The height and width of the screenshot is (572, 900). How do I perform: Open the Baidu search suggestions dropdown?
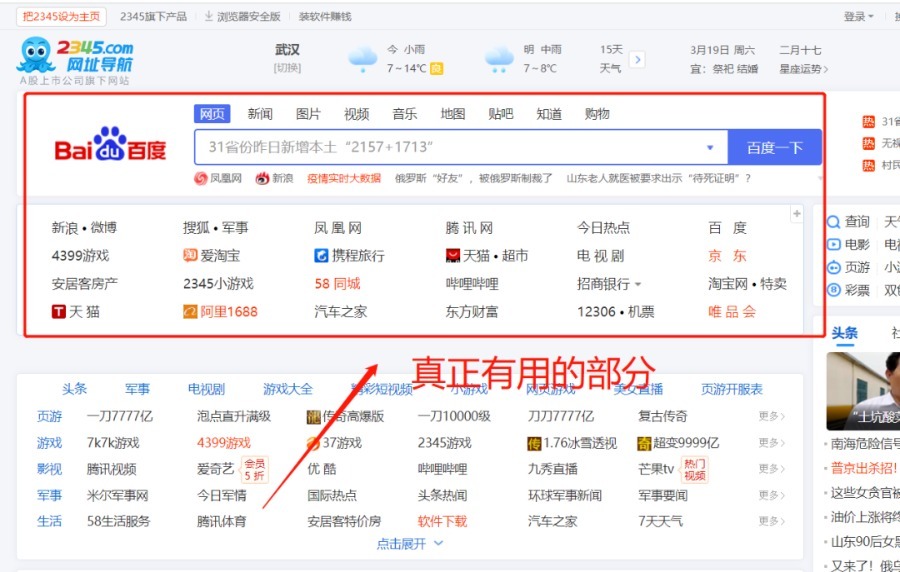[710, 148]
